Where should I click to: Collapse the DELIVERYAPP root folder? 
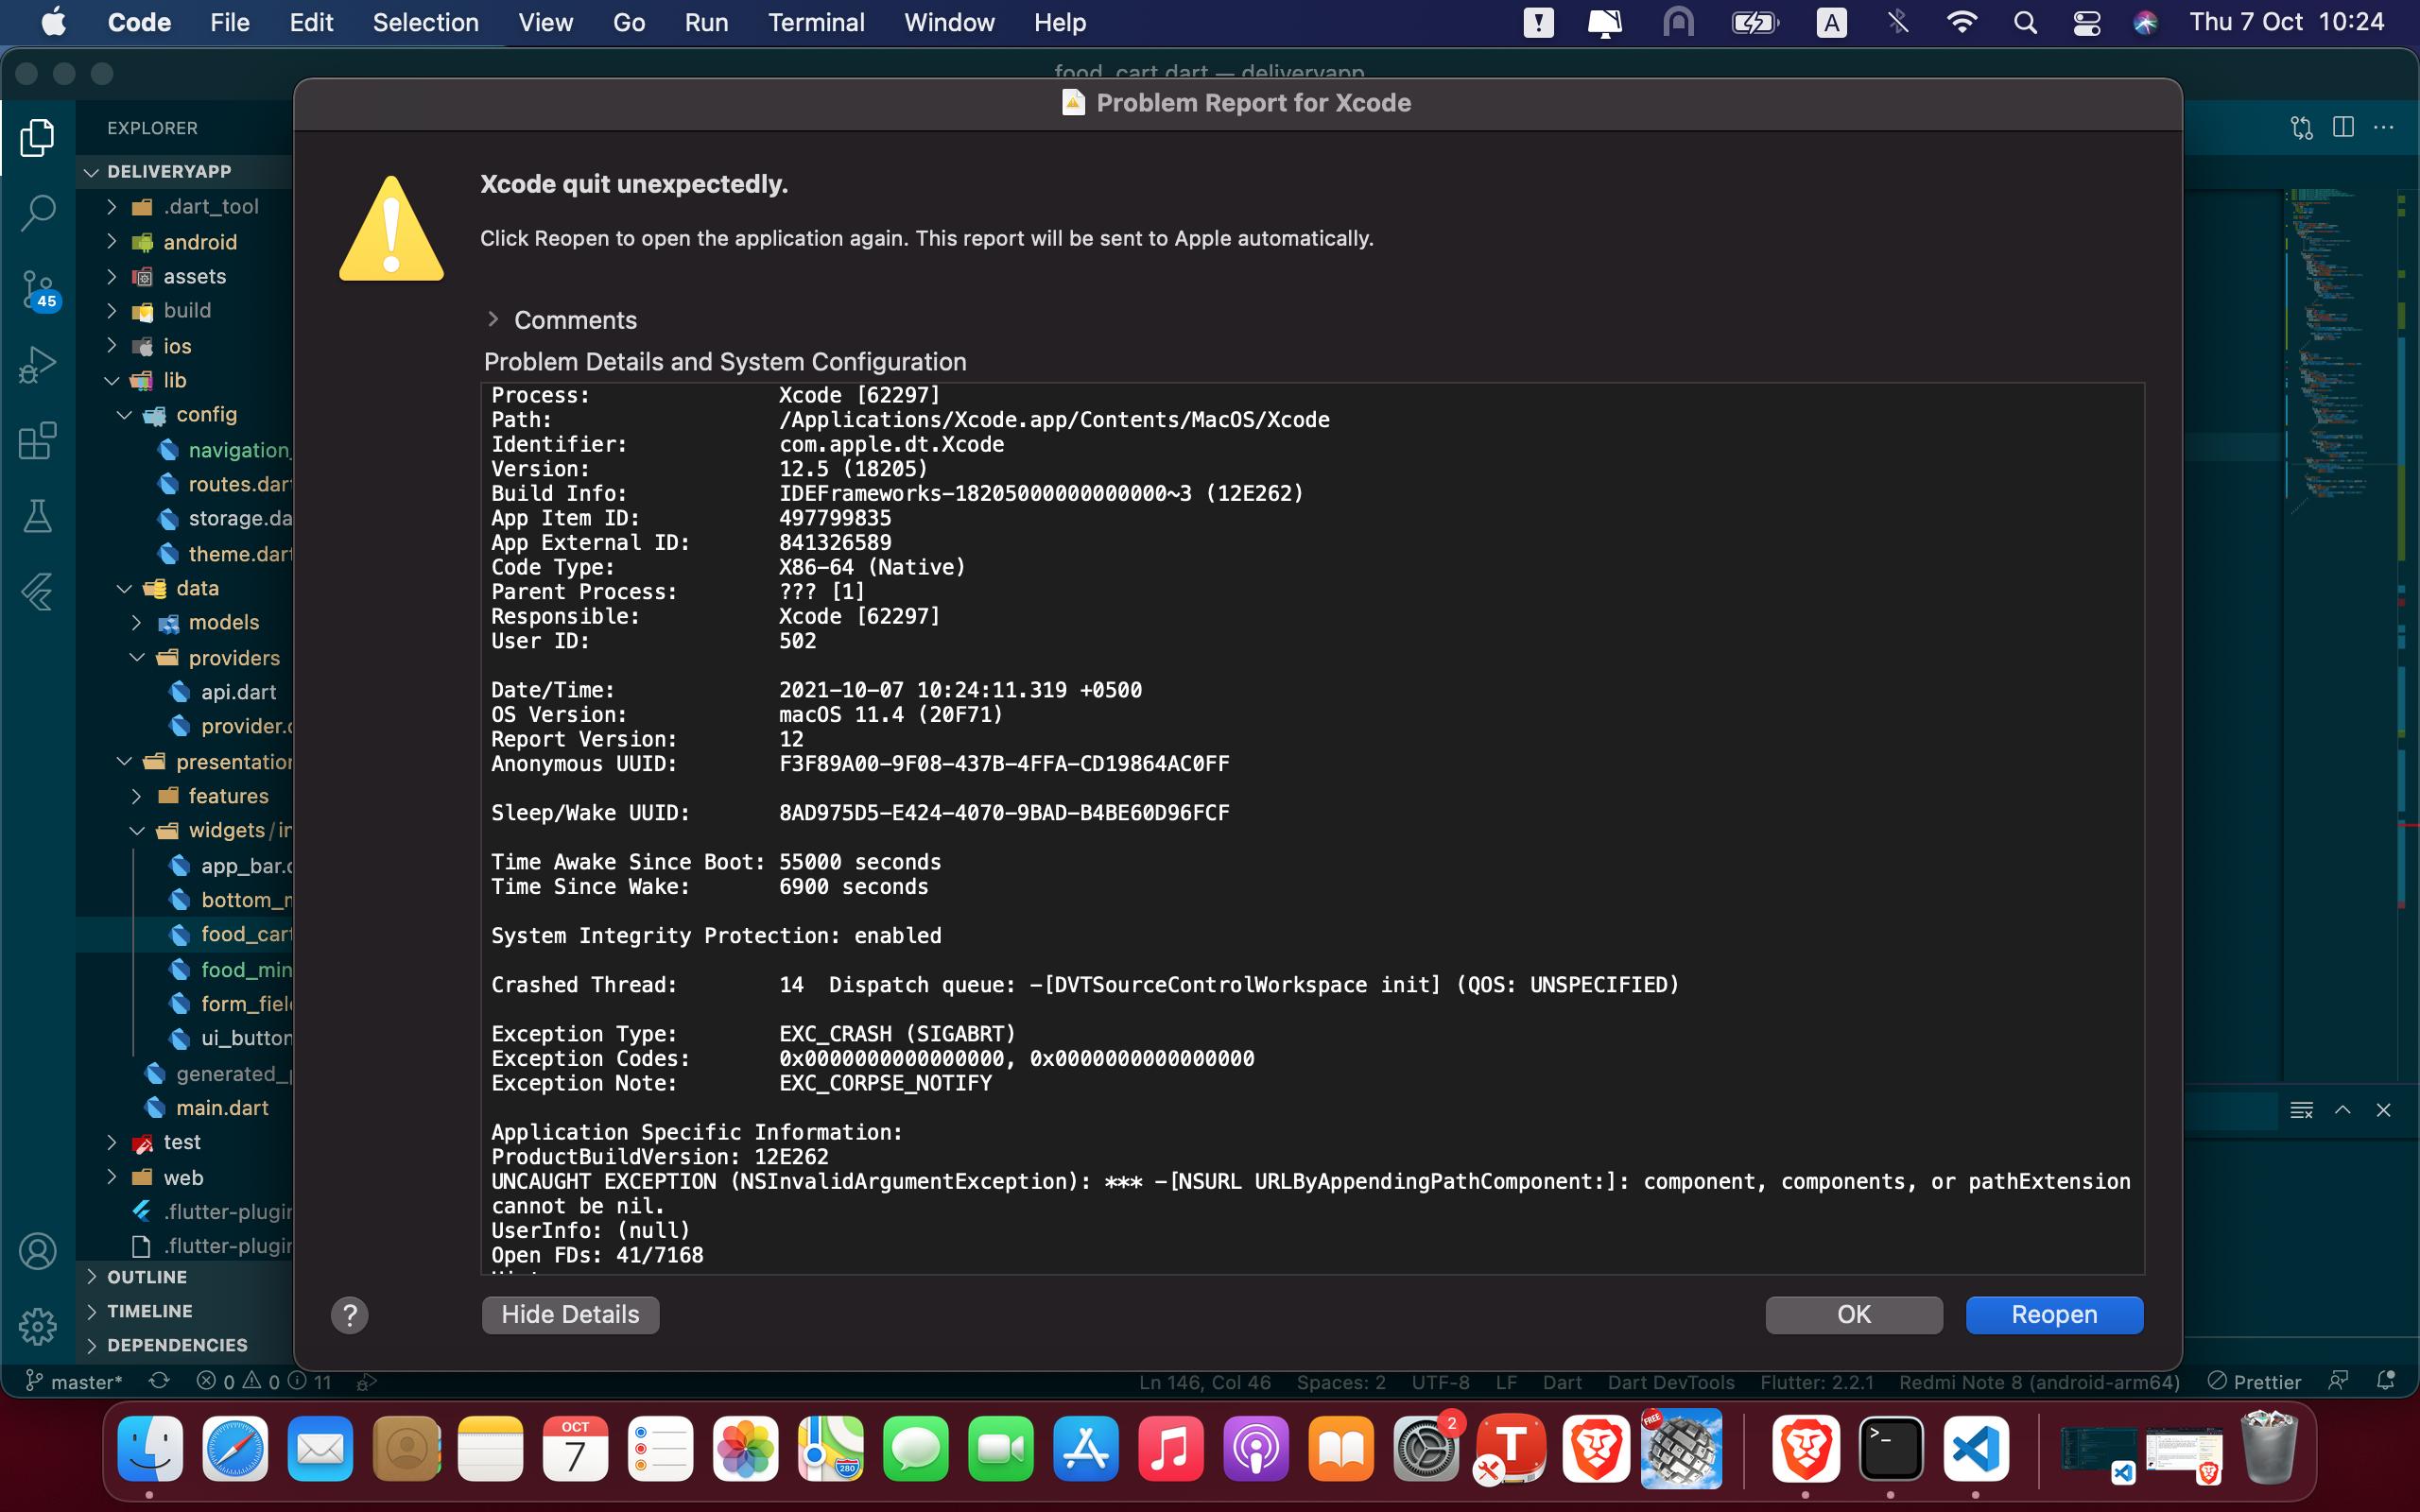click(92, 172)
